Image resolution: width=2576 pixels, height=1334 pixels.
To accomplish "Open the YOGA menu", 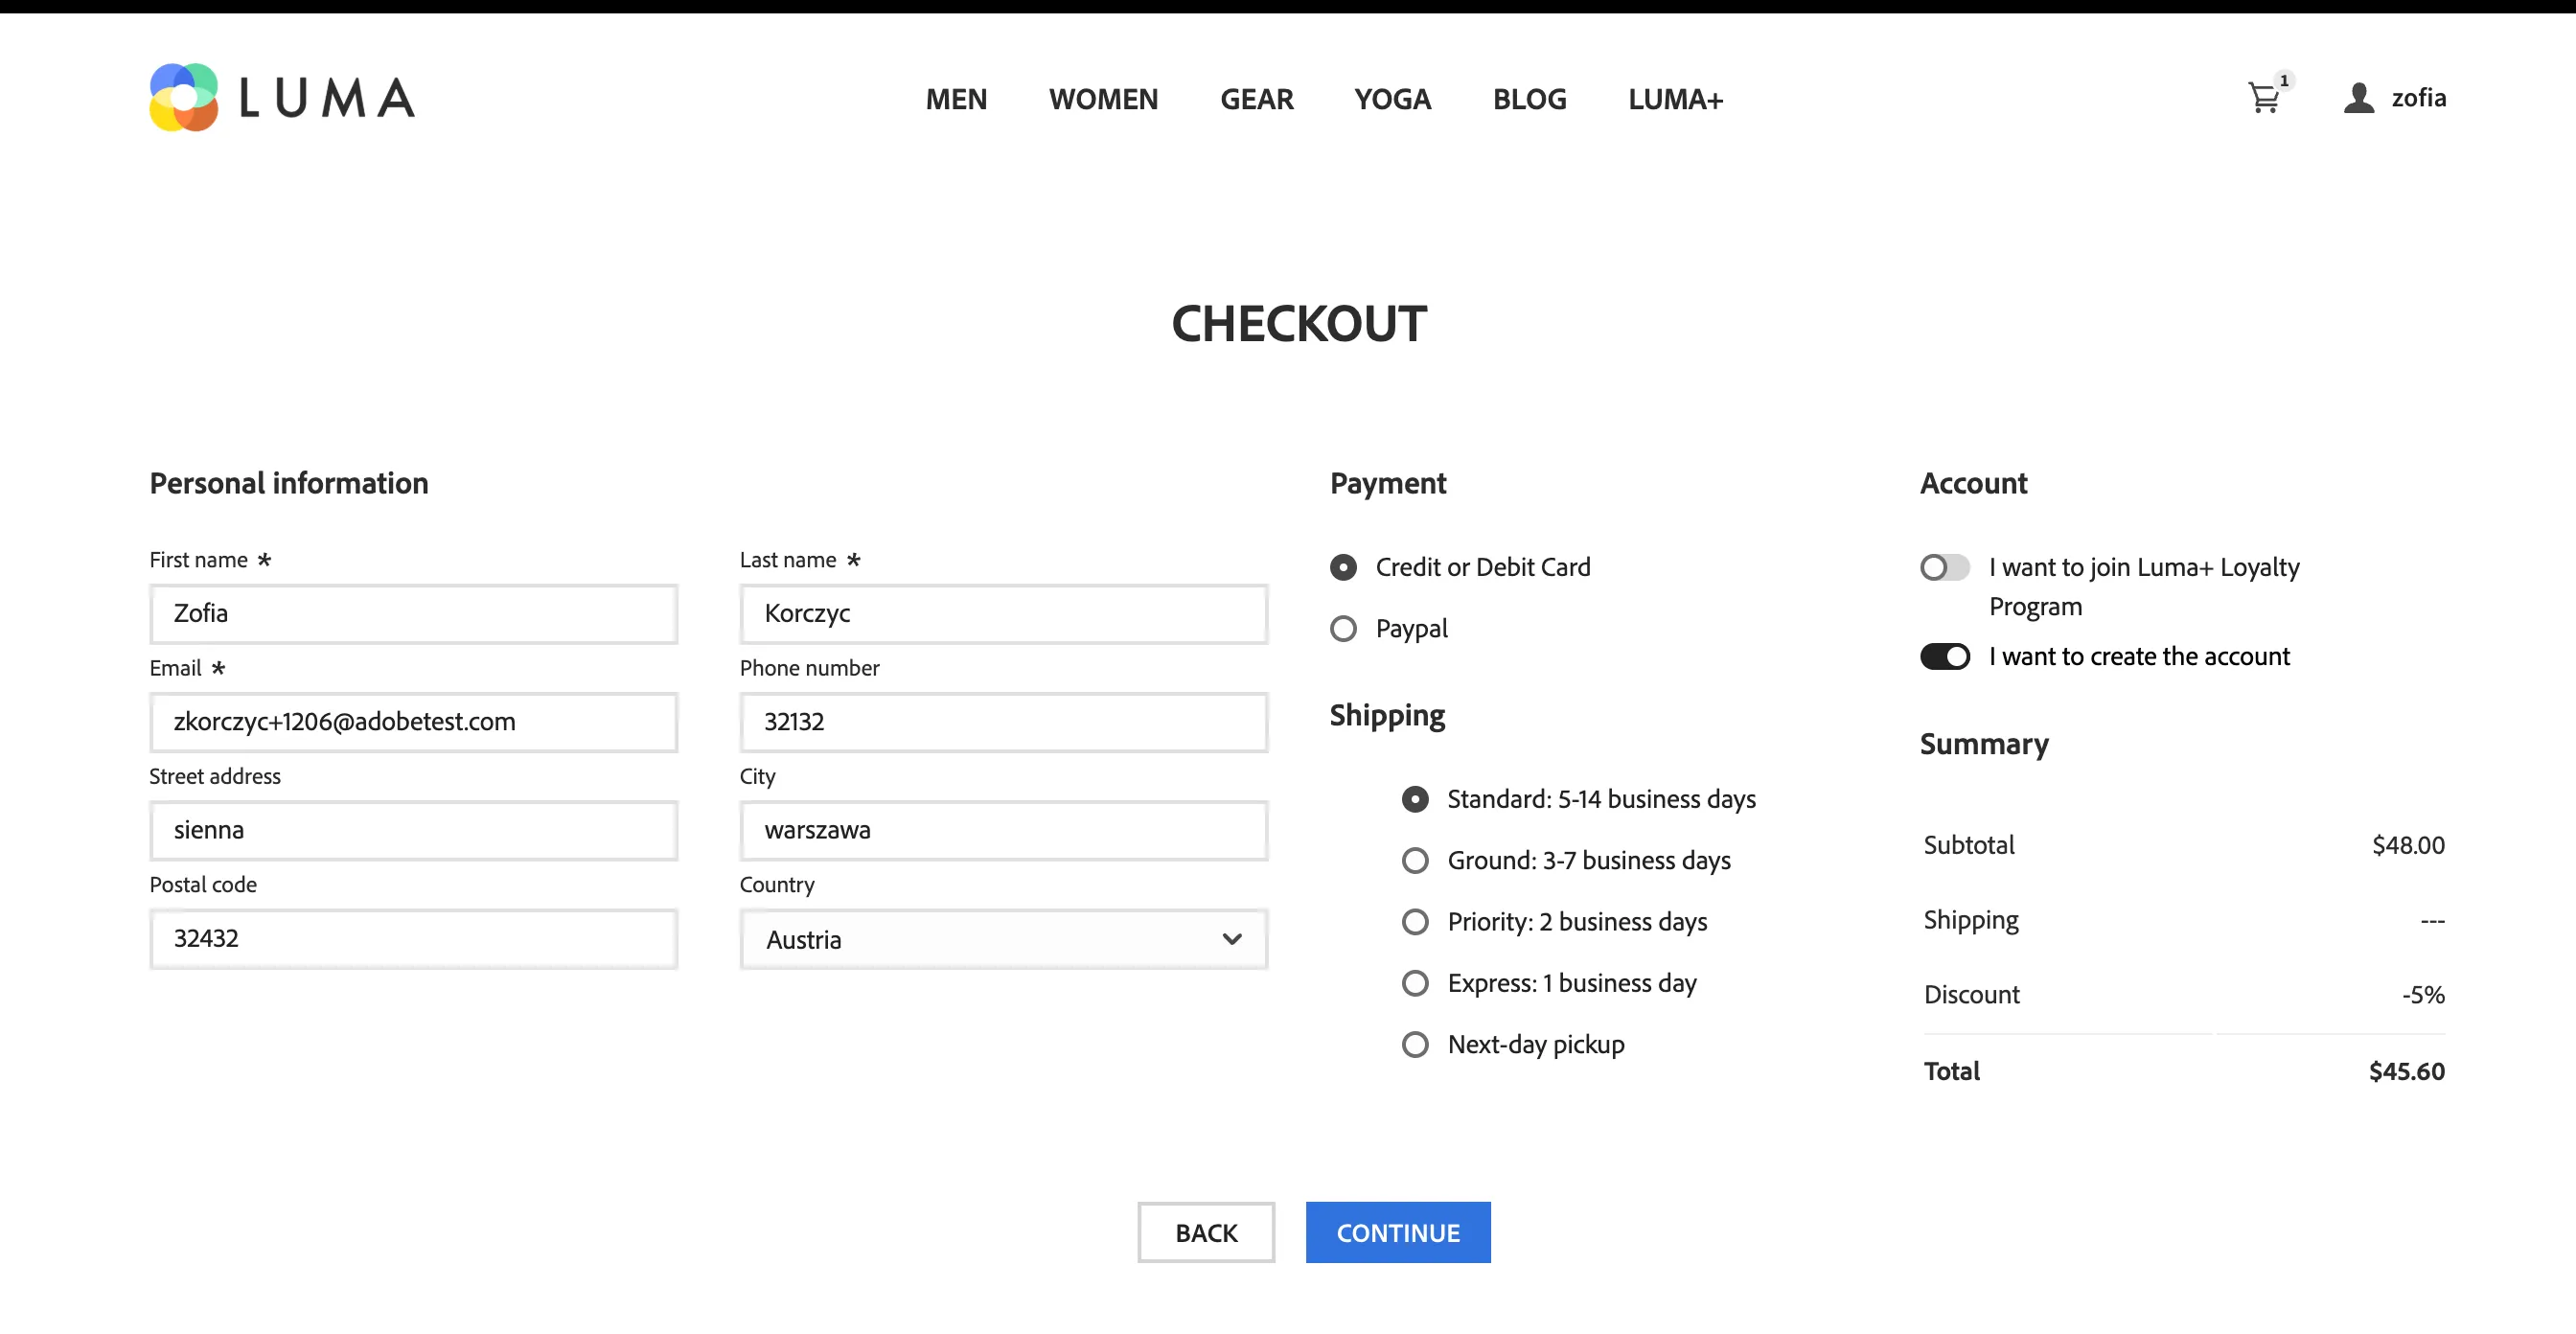I will pos(1393,99).
